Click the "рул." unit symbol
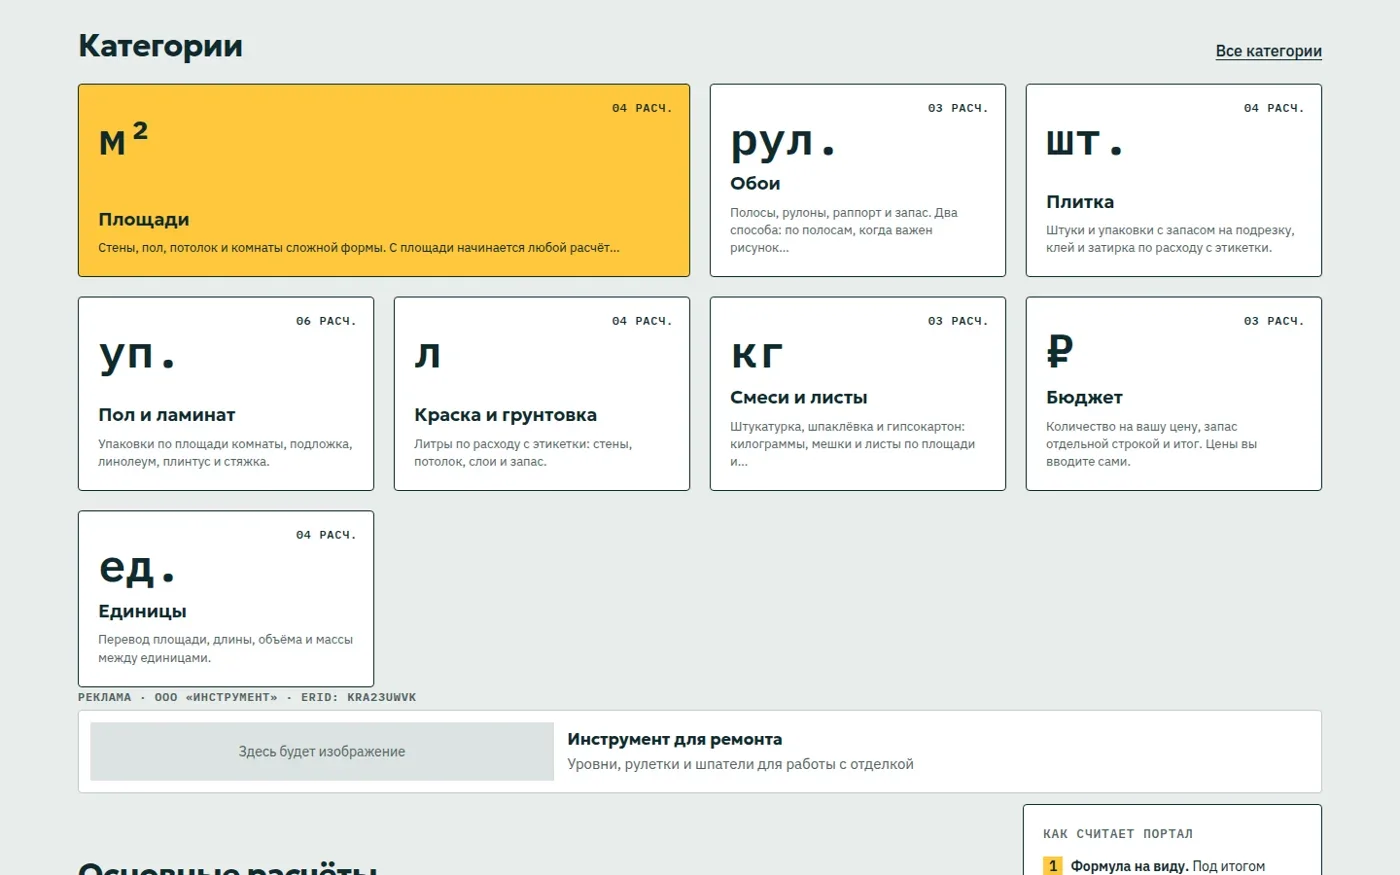1400x875 pixels. tap(783, 141)
